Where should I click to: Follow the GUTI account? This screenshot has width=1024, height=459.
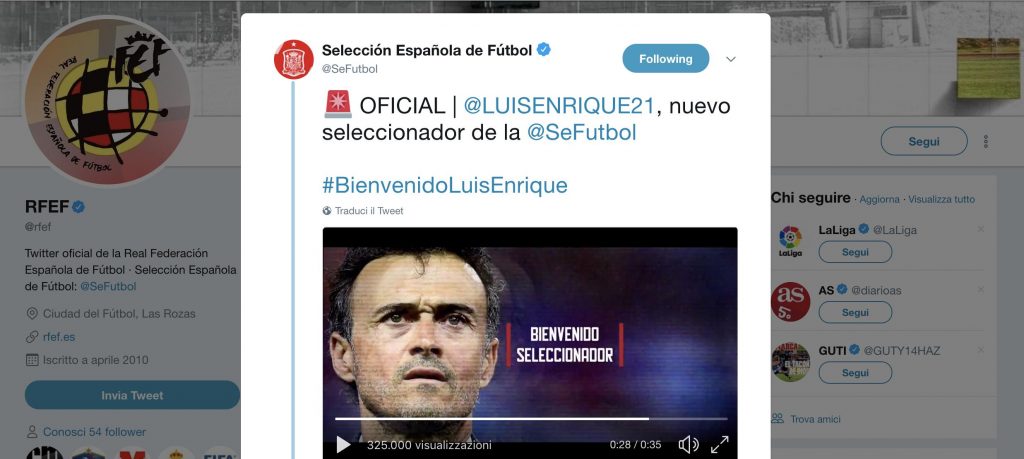[855, 373]
